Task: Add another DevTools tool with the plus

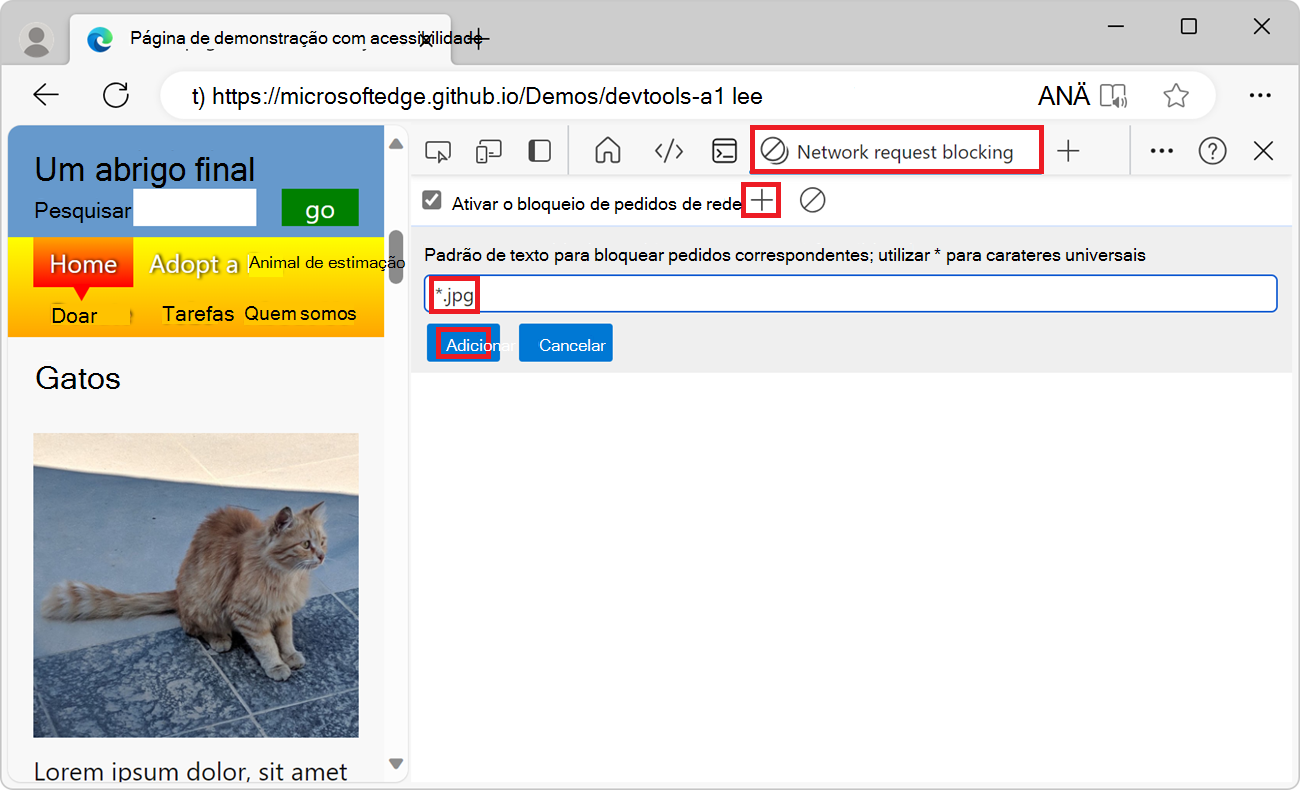Action: pos(1068,150)
